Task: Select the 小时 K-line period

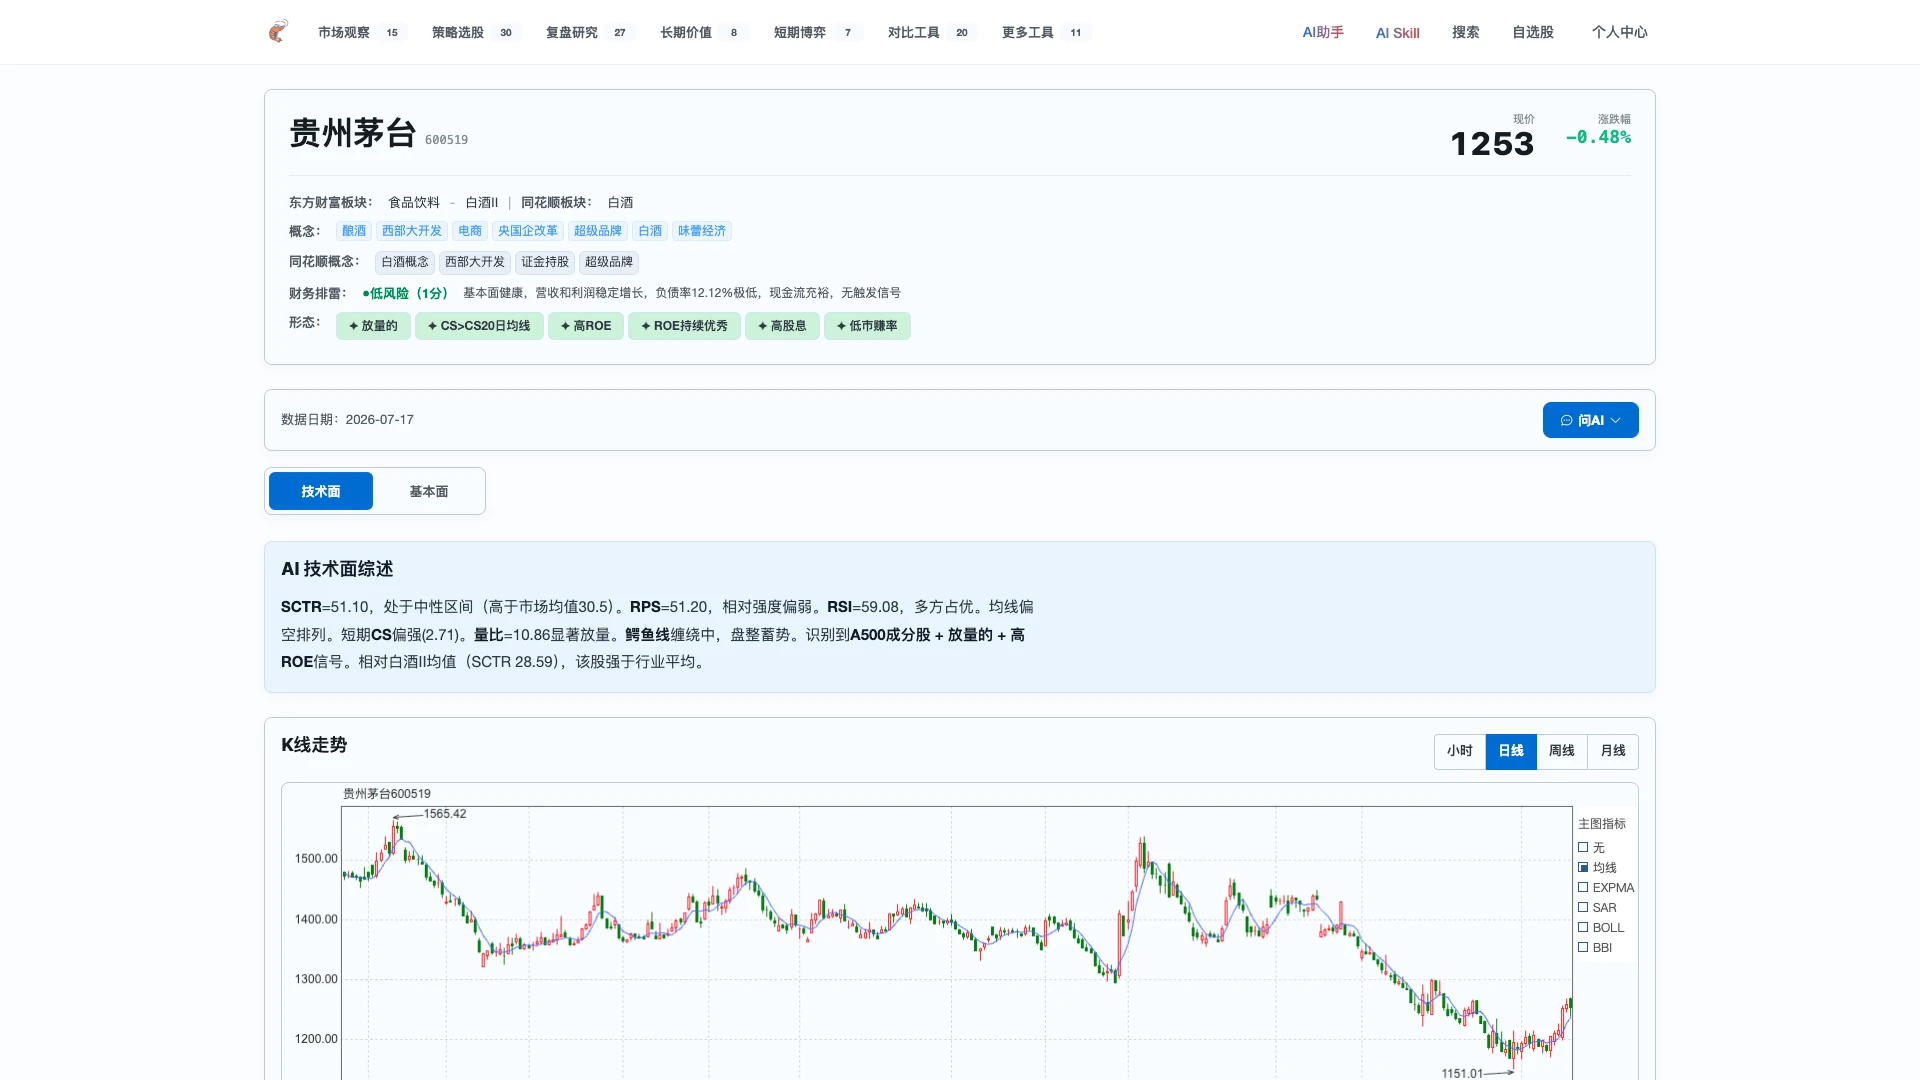Action: pyautogui.click(x=1460, y=751)
